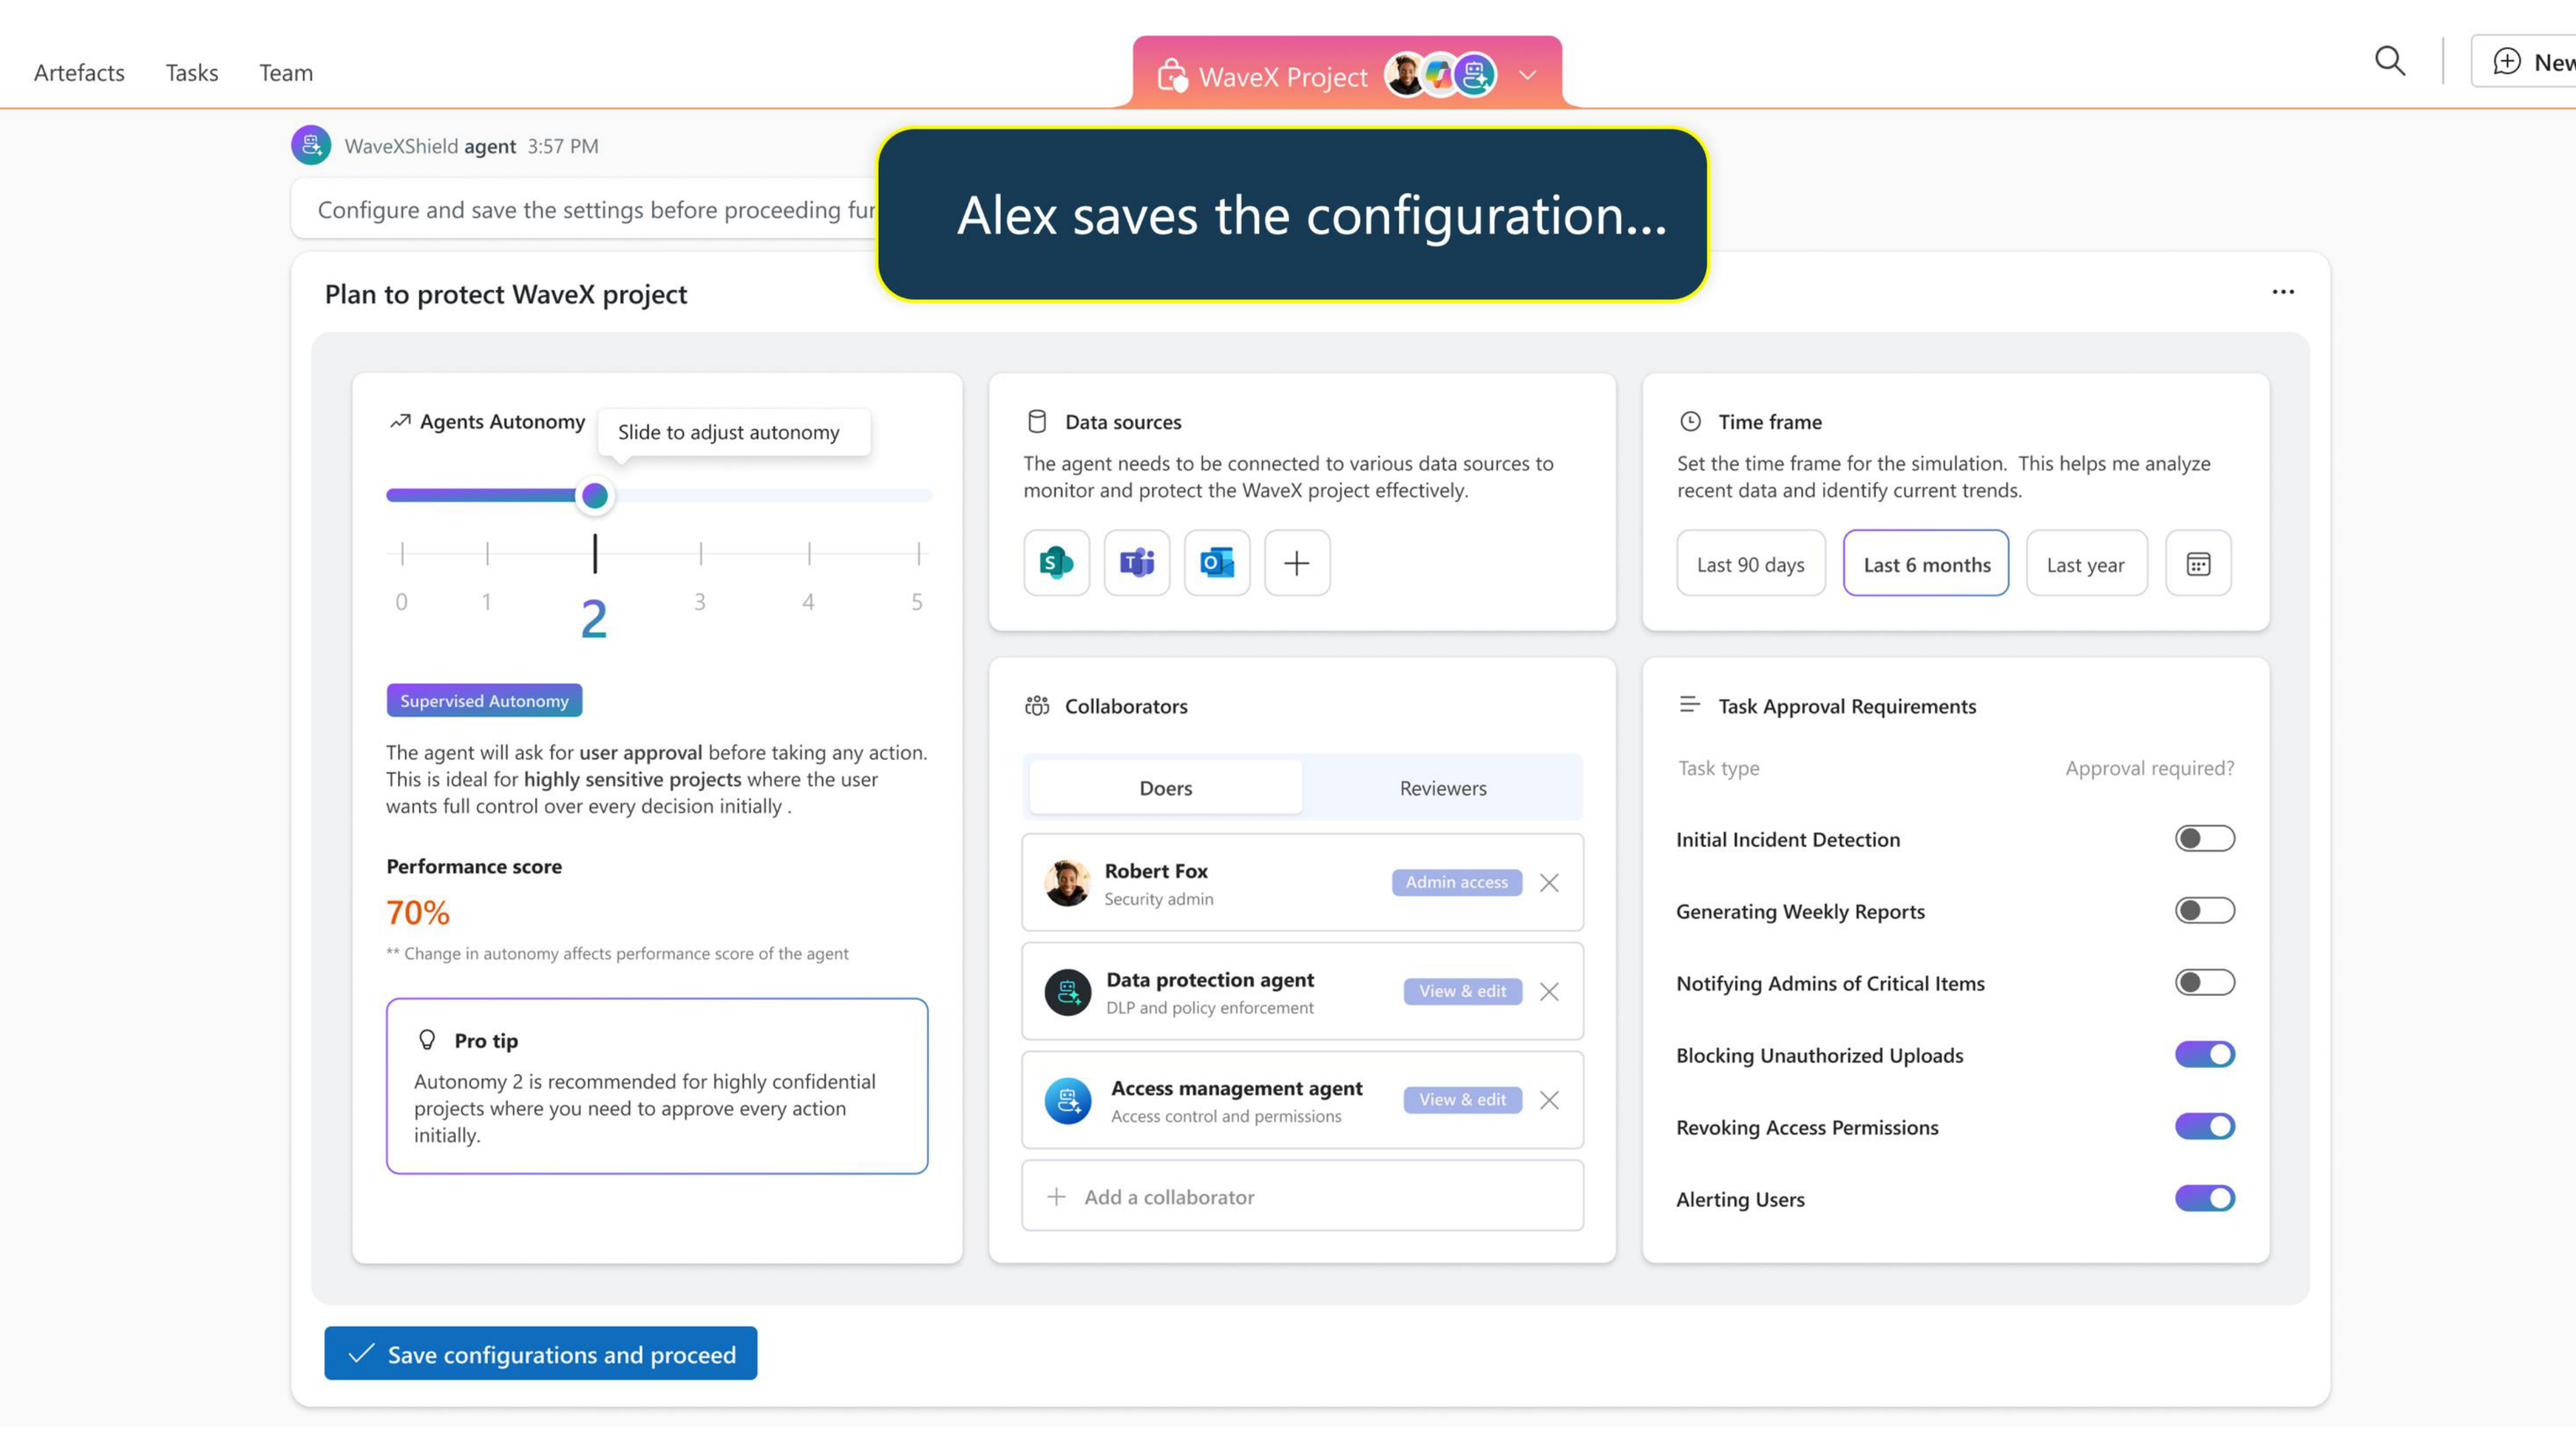This screenshot has height=1449, width=2576.
Task: Add a new data source with plus icon
Action: (x=1297, y=563)
